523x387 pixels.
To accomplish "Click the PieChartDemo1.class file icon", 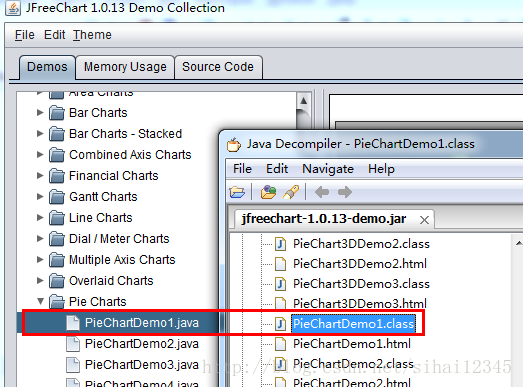I will click(x=280, y=324).
